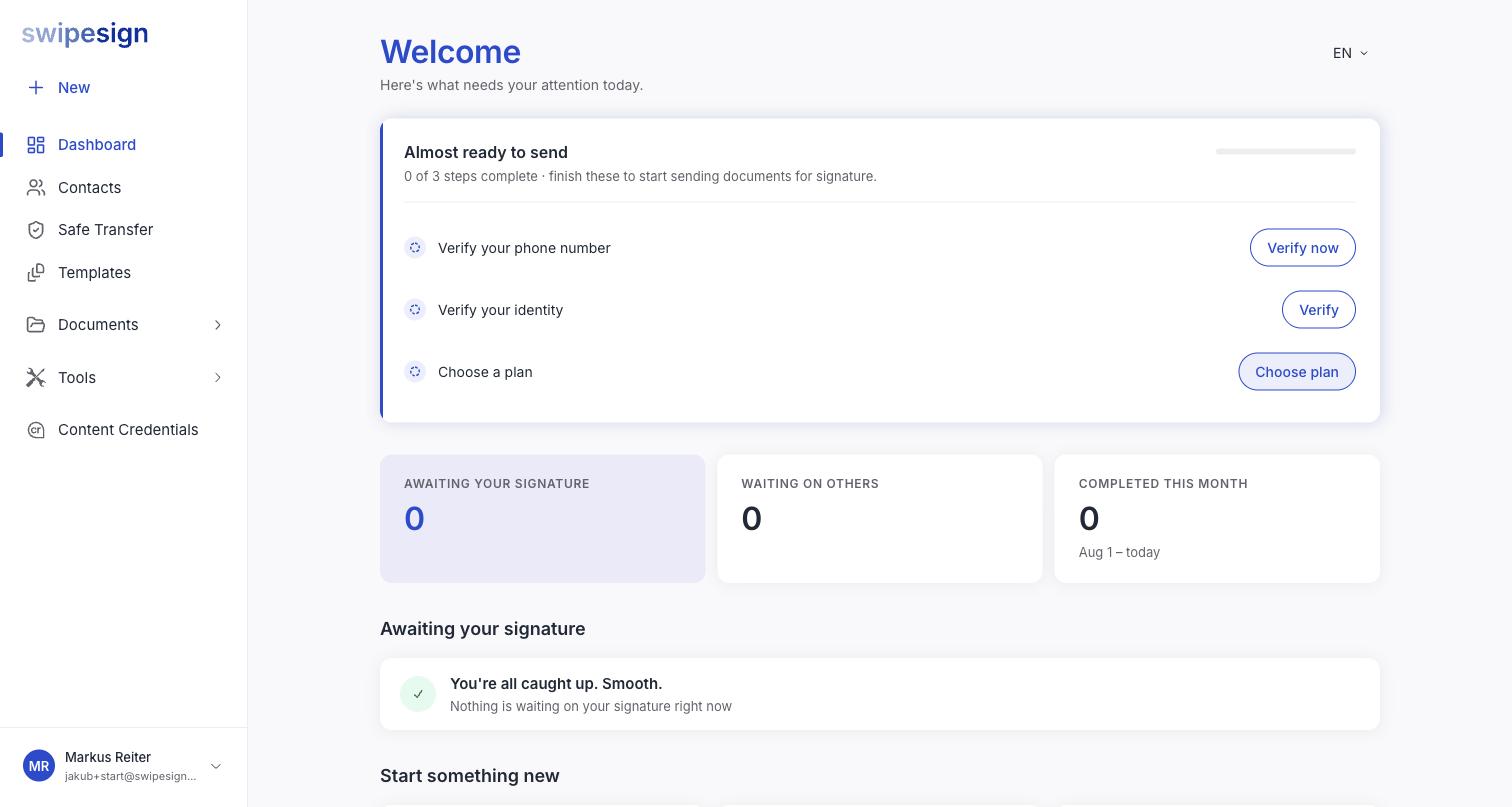Open Content Credentials page
The image size is (1512, 807).
124,430
